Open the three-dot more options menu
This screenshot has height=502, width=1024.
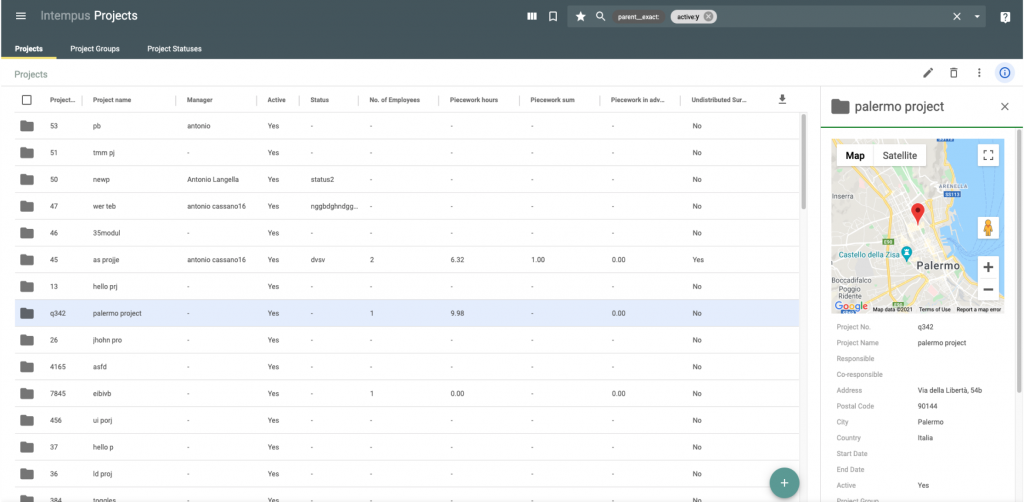[x=979, y=73]
